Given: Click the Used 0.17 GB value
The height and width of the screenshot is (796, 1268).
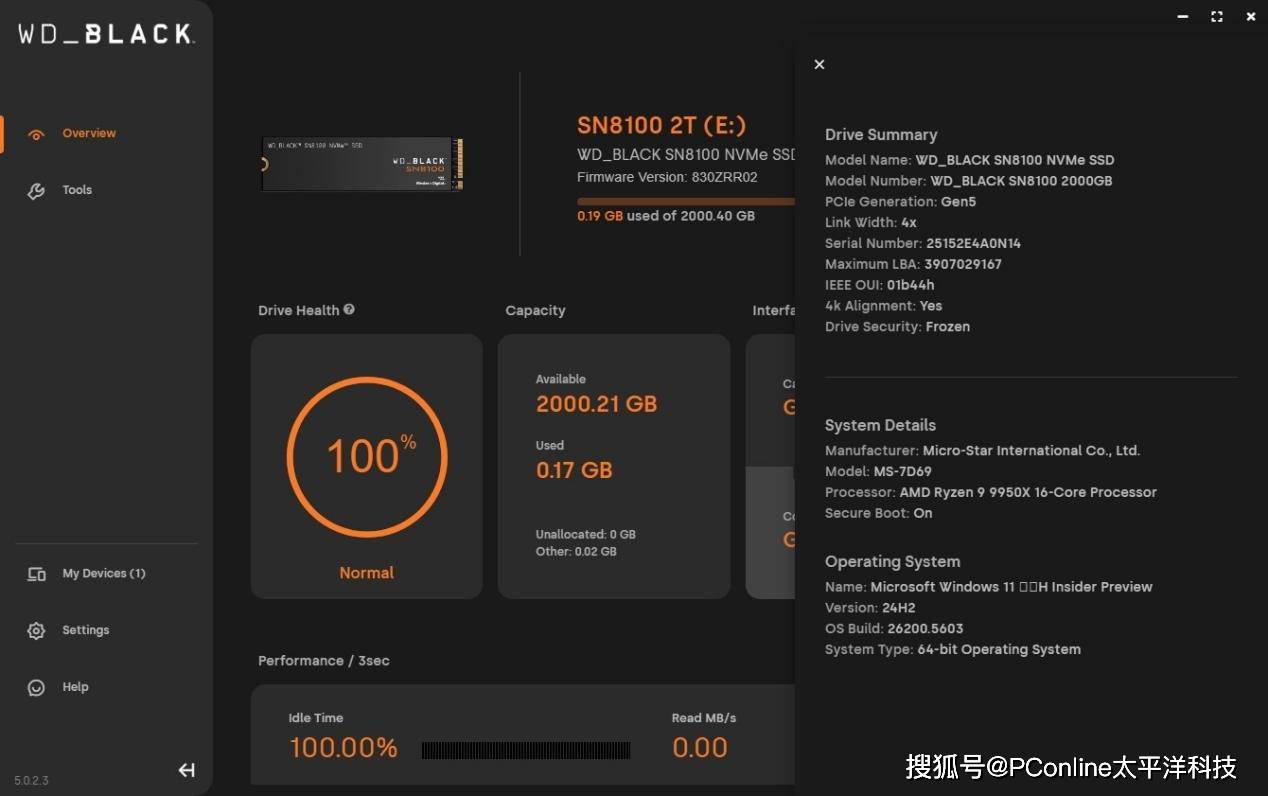Looking at the screenshot, I should tap(574, 471).
